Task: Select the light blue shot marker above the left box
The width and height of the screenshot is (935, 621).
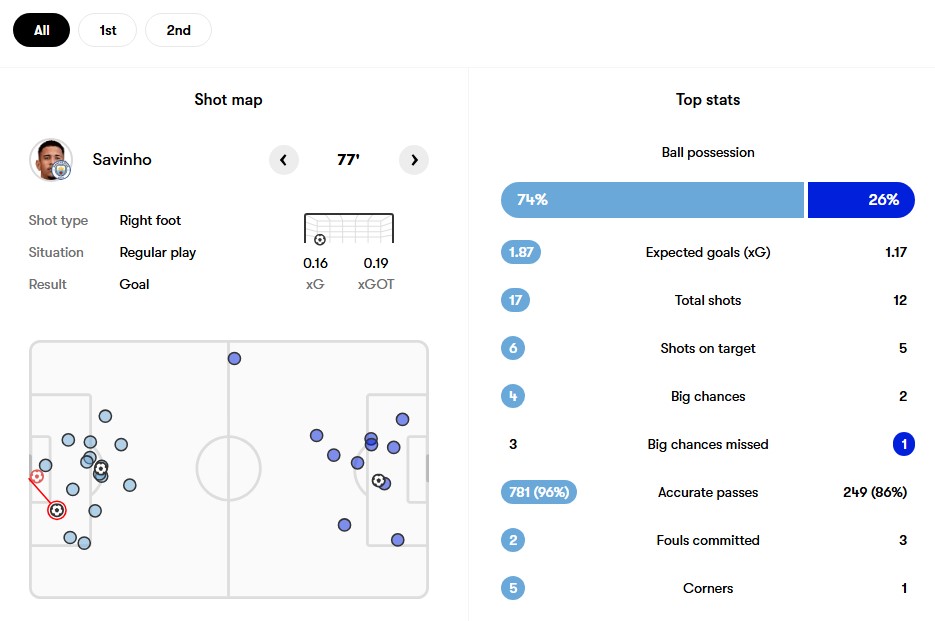Action: (106, 416)
